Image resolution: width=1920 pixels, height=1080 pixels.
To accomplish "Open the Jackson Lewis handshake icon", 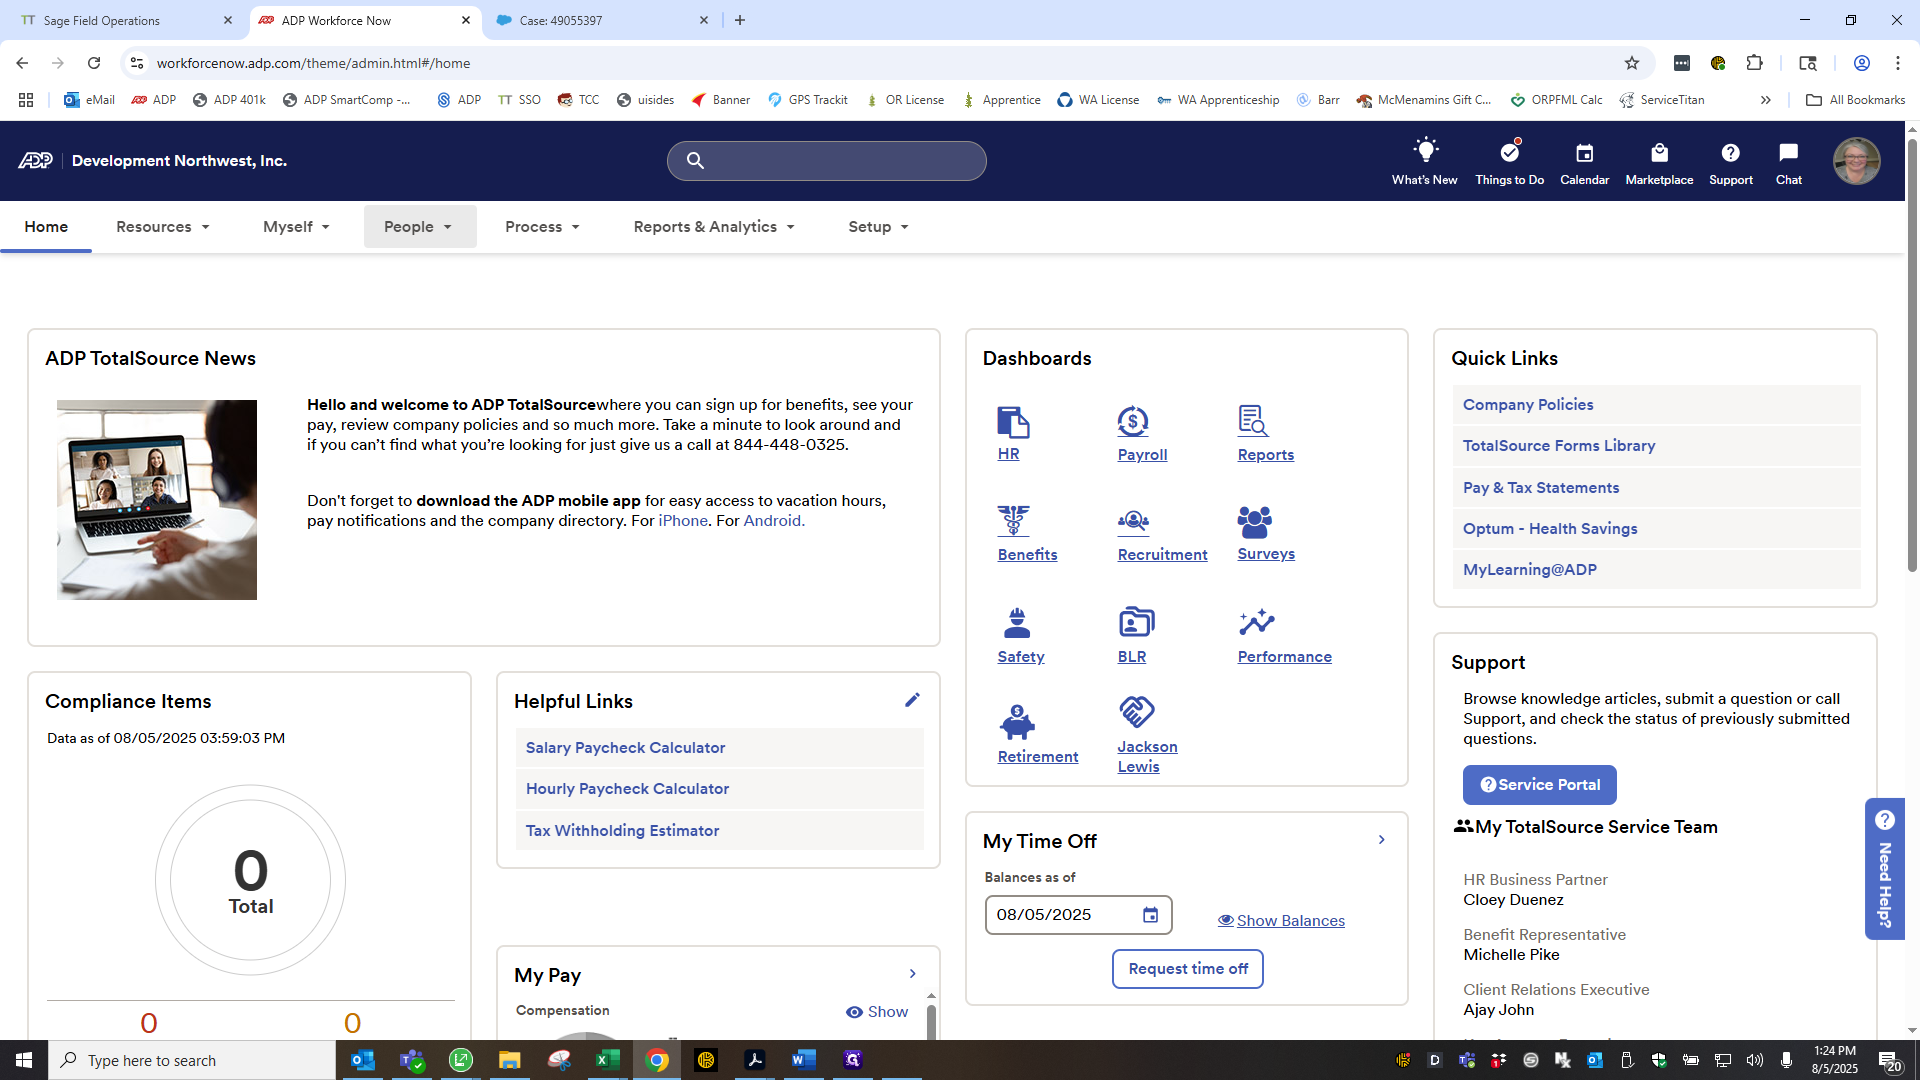I will click(1136, 712).
